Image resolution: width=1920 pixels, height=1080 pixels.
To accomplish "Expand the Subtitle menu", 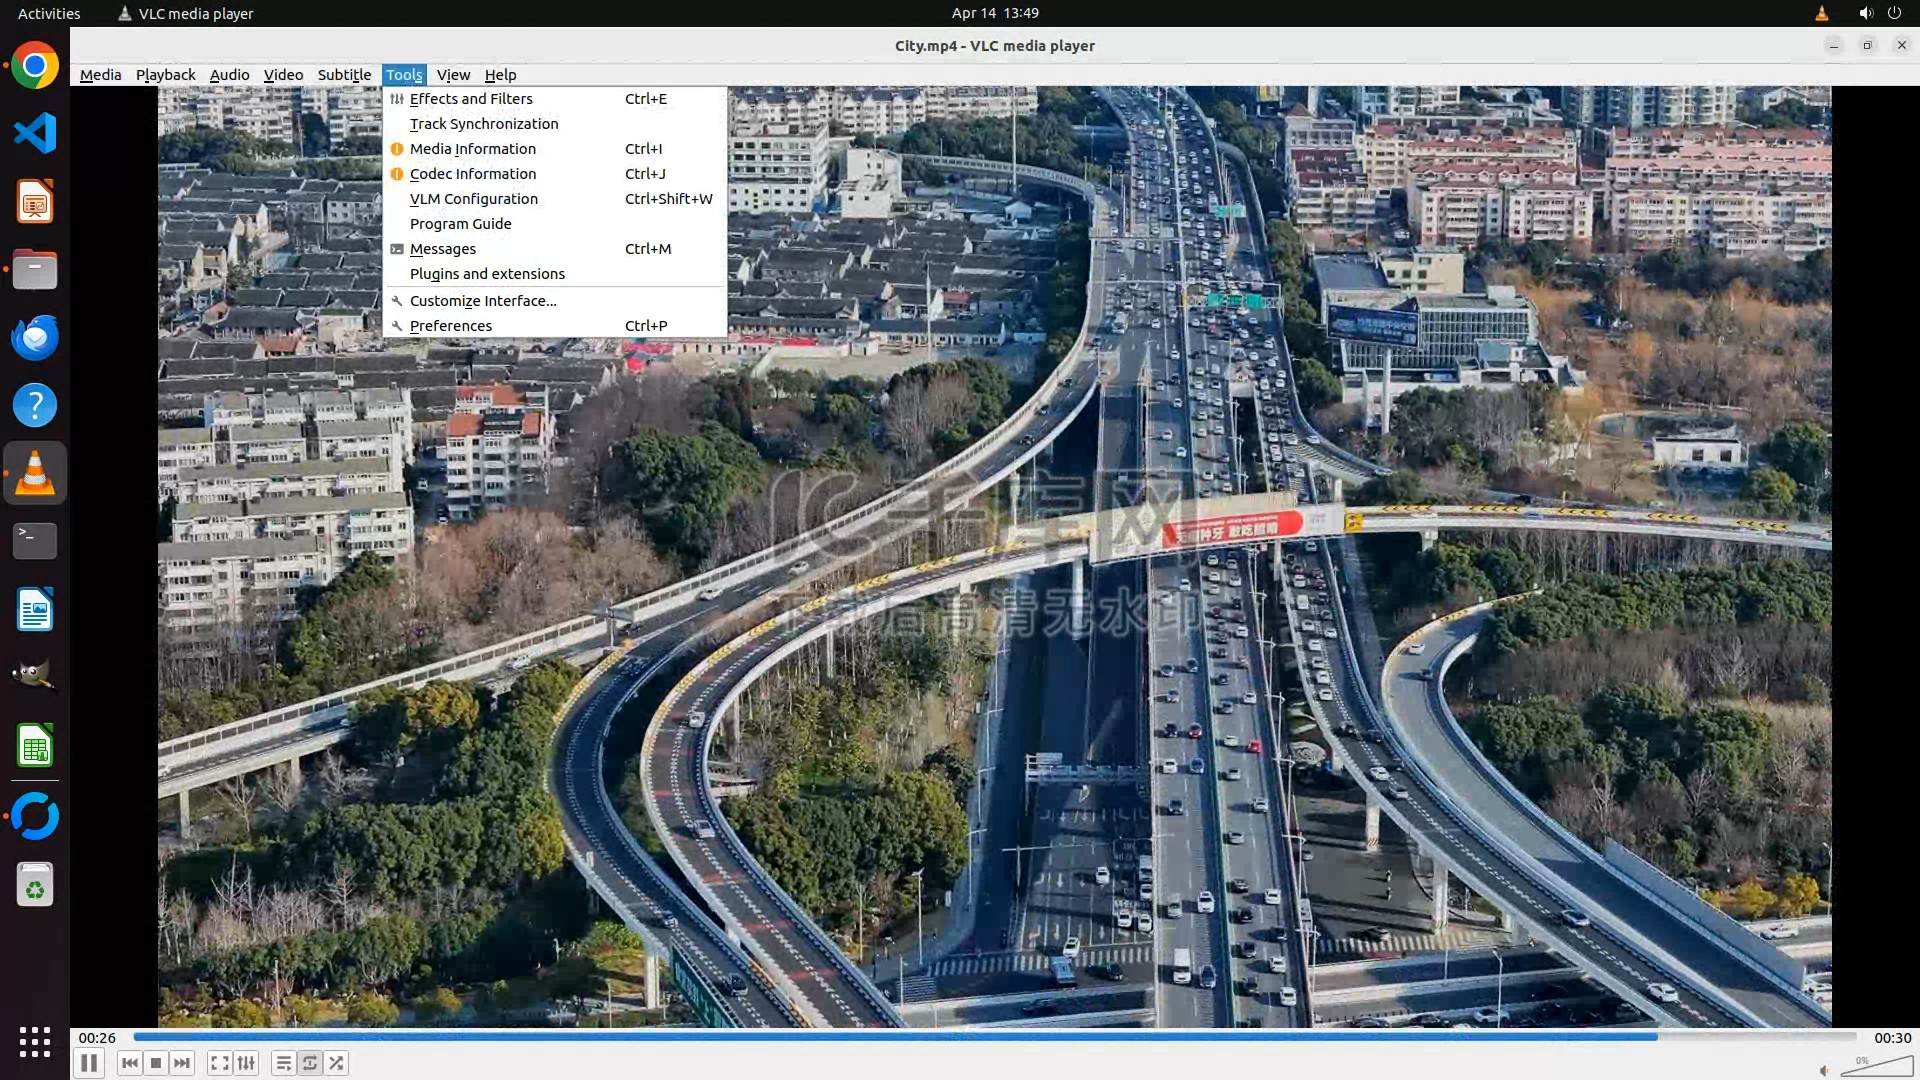I will [x=344, y=75].
